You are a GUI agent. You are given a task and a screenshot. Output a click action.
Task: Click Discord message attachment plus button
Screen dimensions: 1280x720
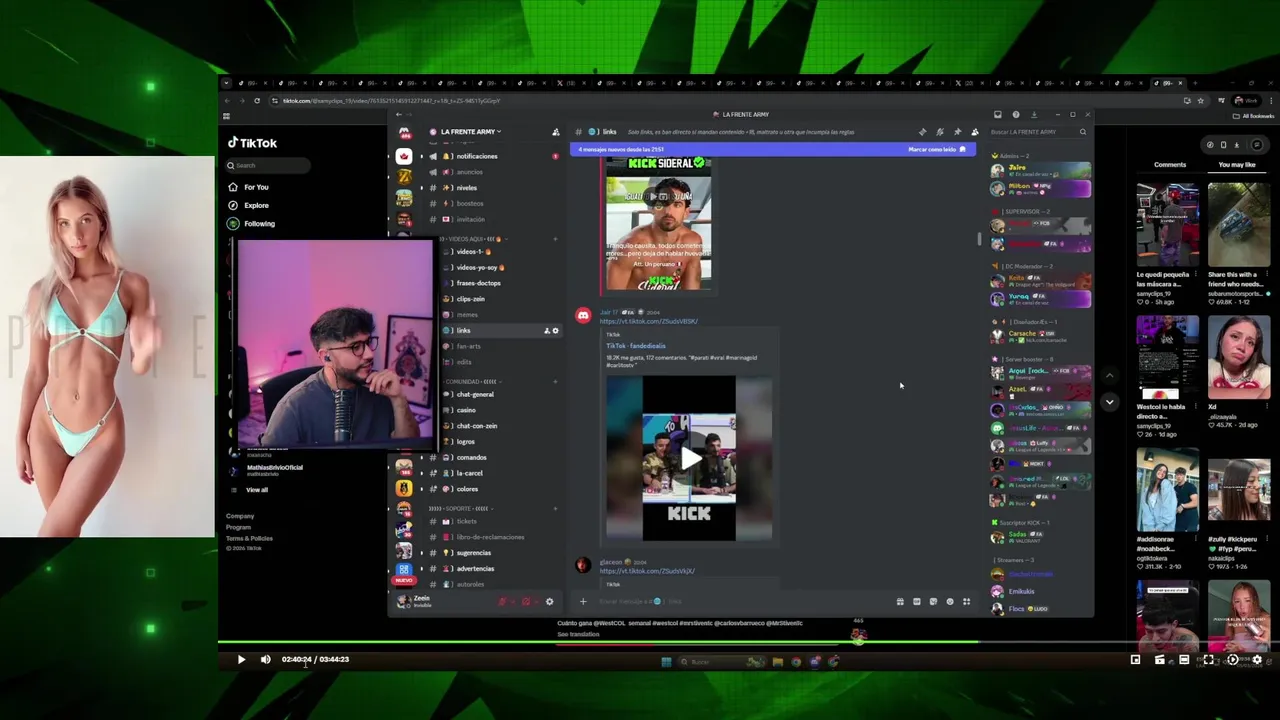click(x=583, y=602)
